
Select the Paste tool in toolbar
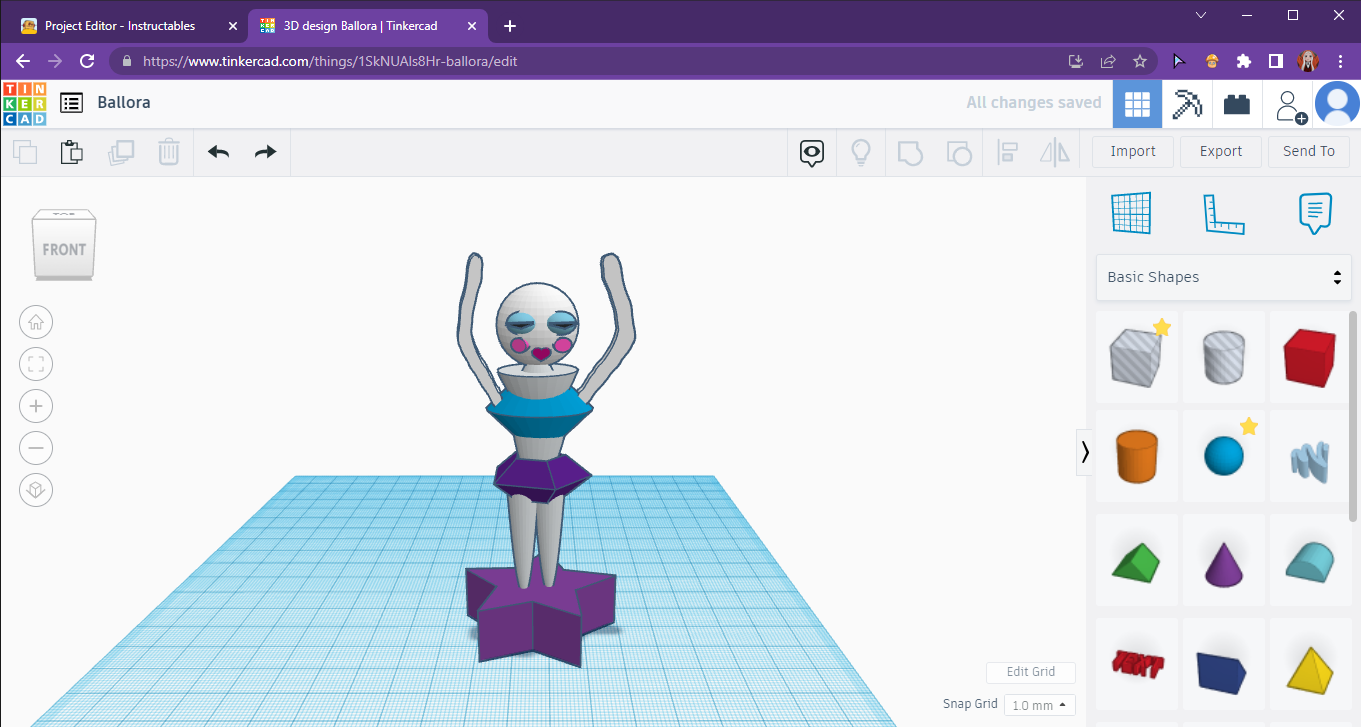point(71,152)
